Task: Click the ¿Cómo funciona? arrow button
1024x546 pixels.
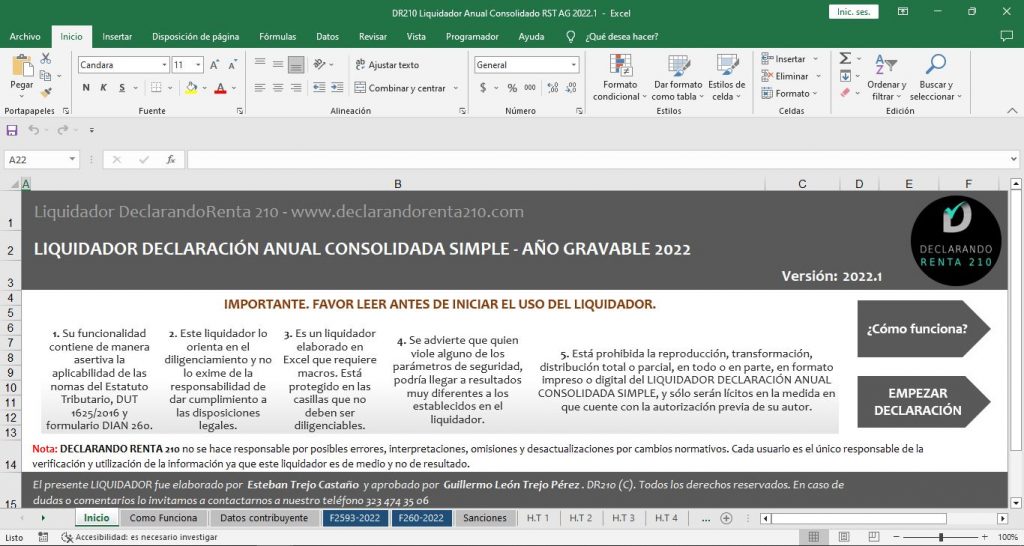Action: pos(923,329)
